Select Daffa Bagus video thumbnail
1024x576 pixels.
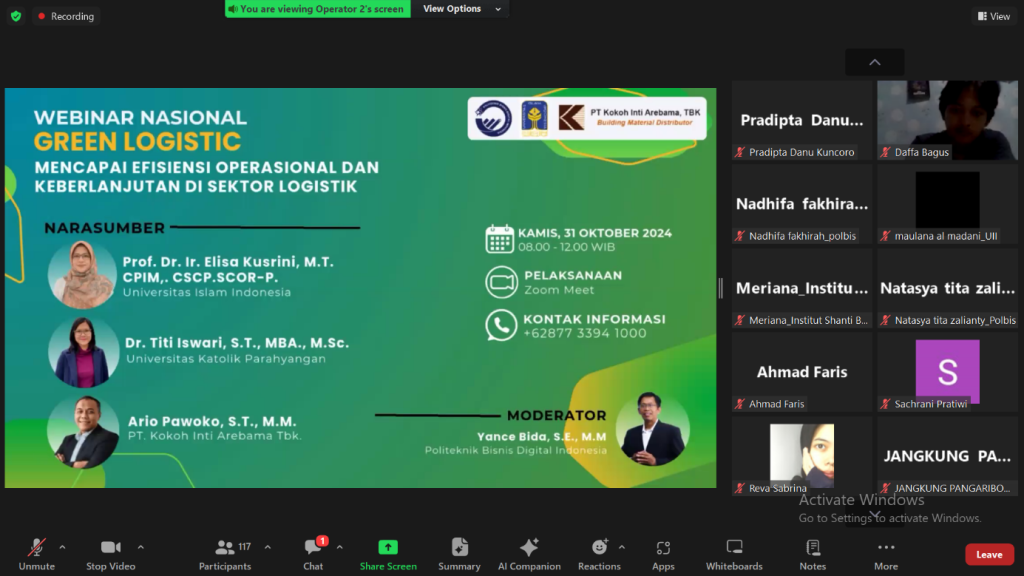coord(947,120)
